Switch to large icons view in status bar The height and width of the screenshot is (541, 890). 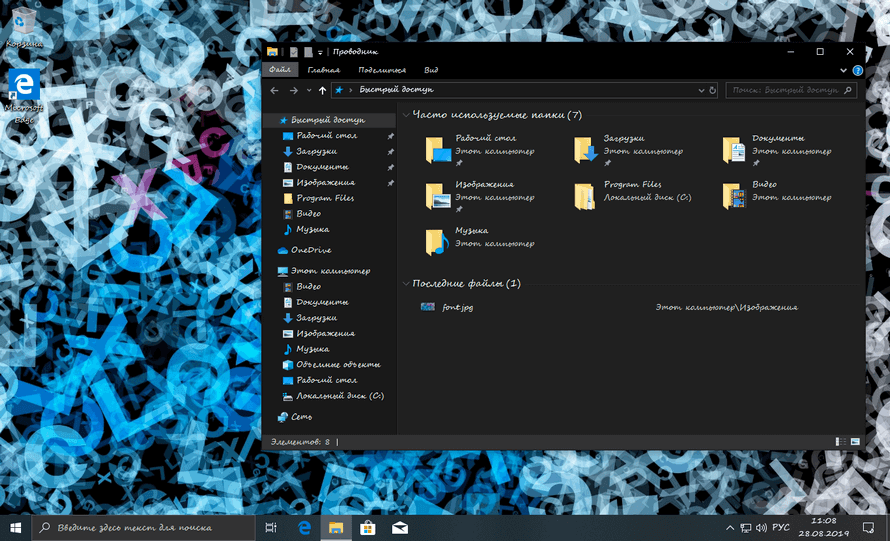(x=855, y=442)
